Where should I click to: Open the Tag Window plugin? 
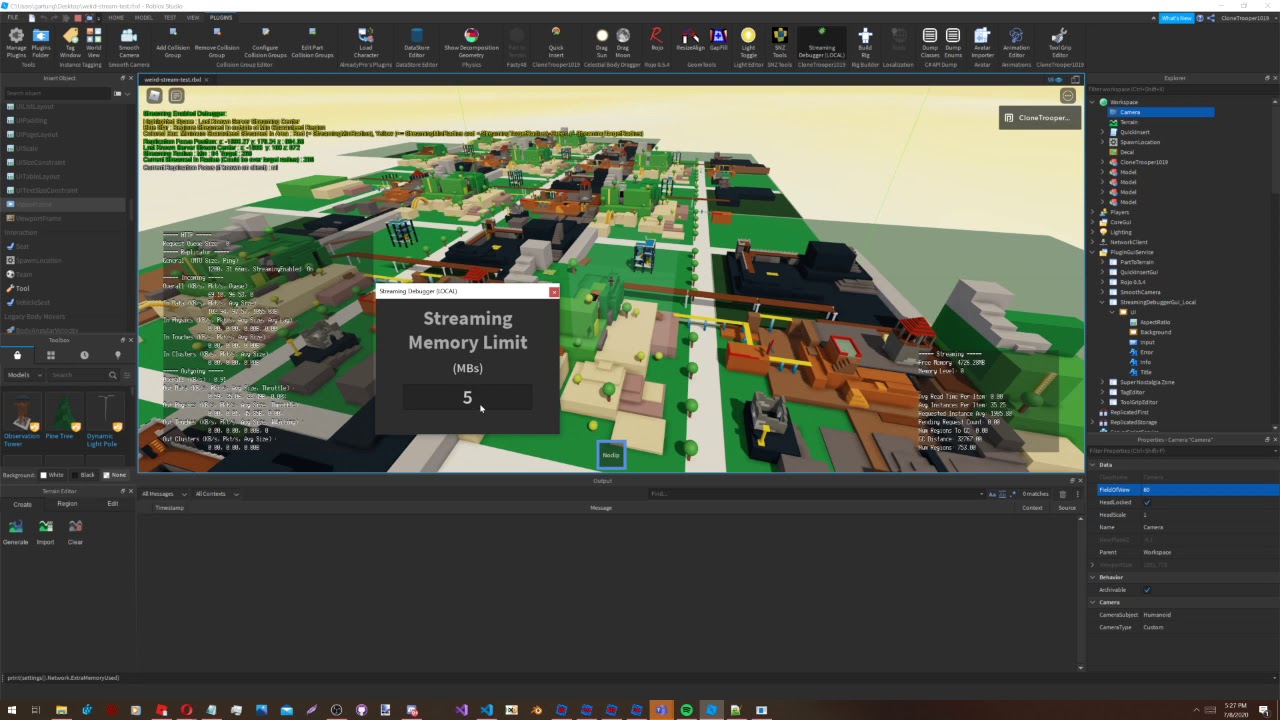(x=70, y=42)
